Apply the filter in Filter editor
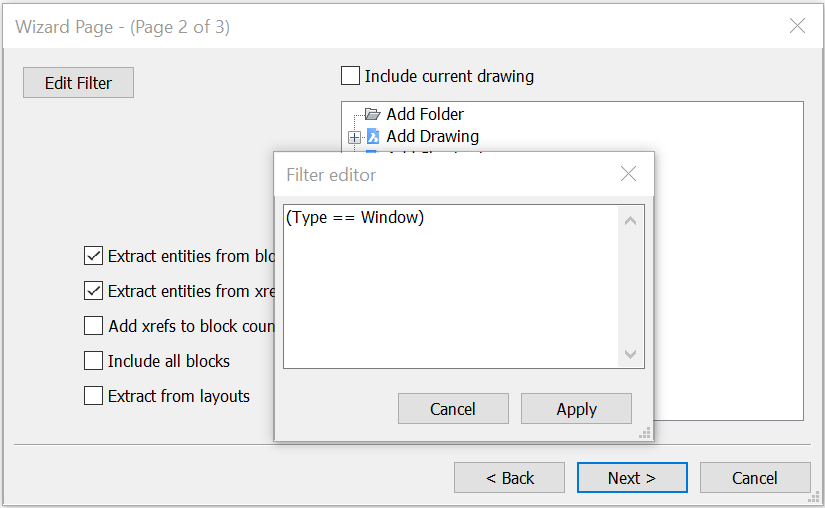 [x=576, y=409]
